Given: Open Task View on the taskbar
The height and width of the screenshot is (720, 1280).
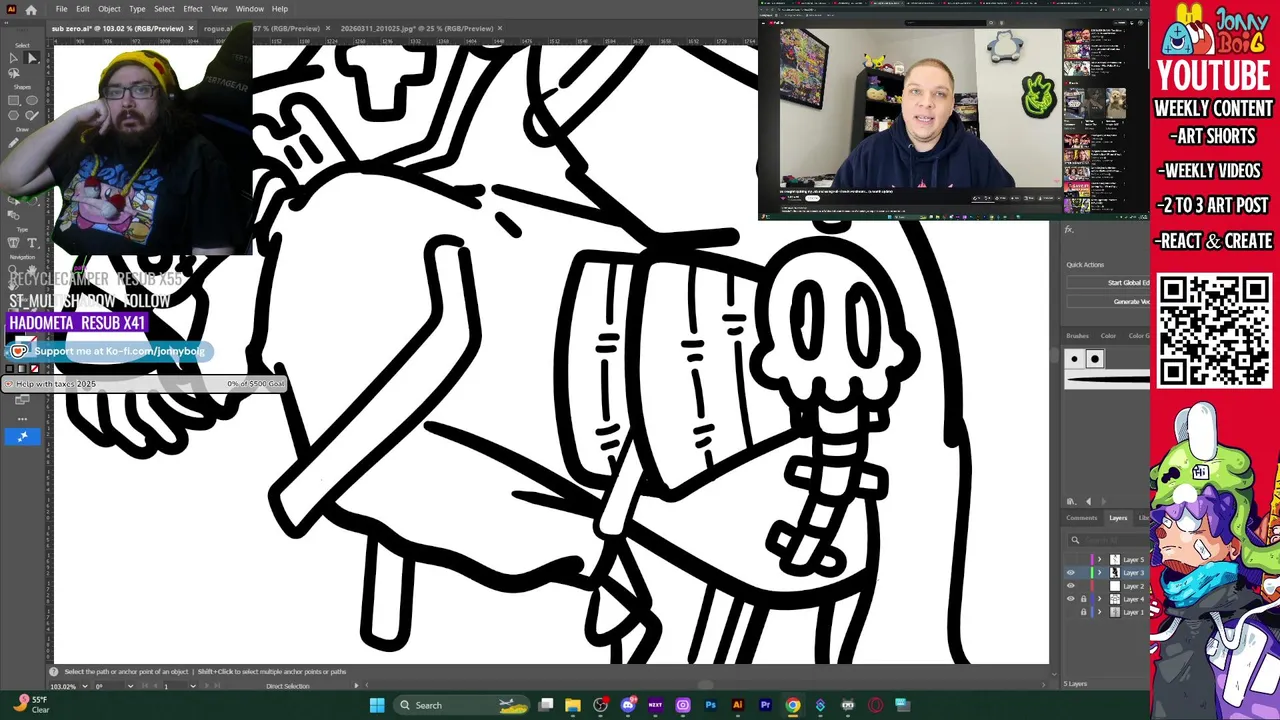Looking at the screenshot, I should click(x=546, y=705).
